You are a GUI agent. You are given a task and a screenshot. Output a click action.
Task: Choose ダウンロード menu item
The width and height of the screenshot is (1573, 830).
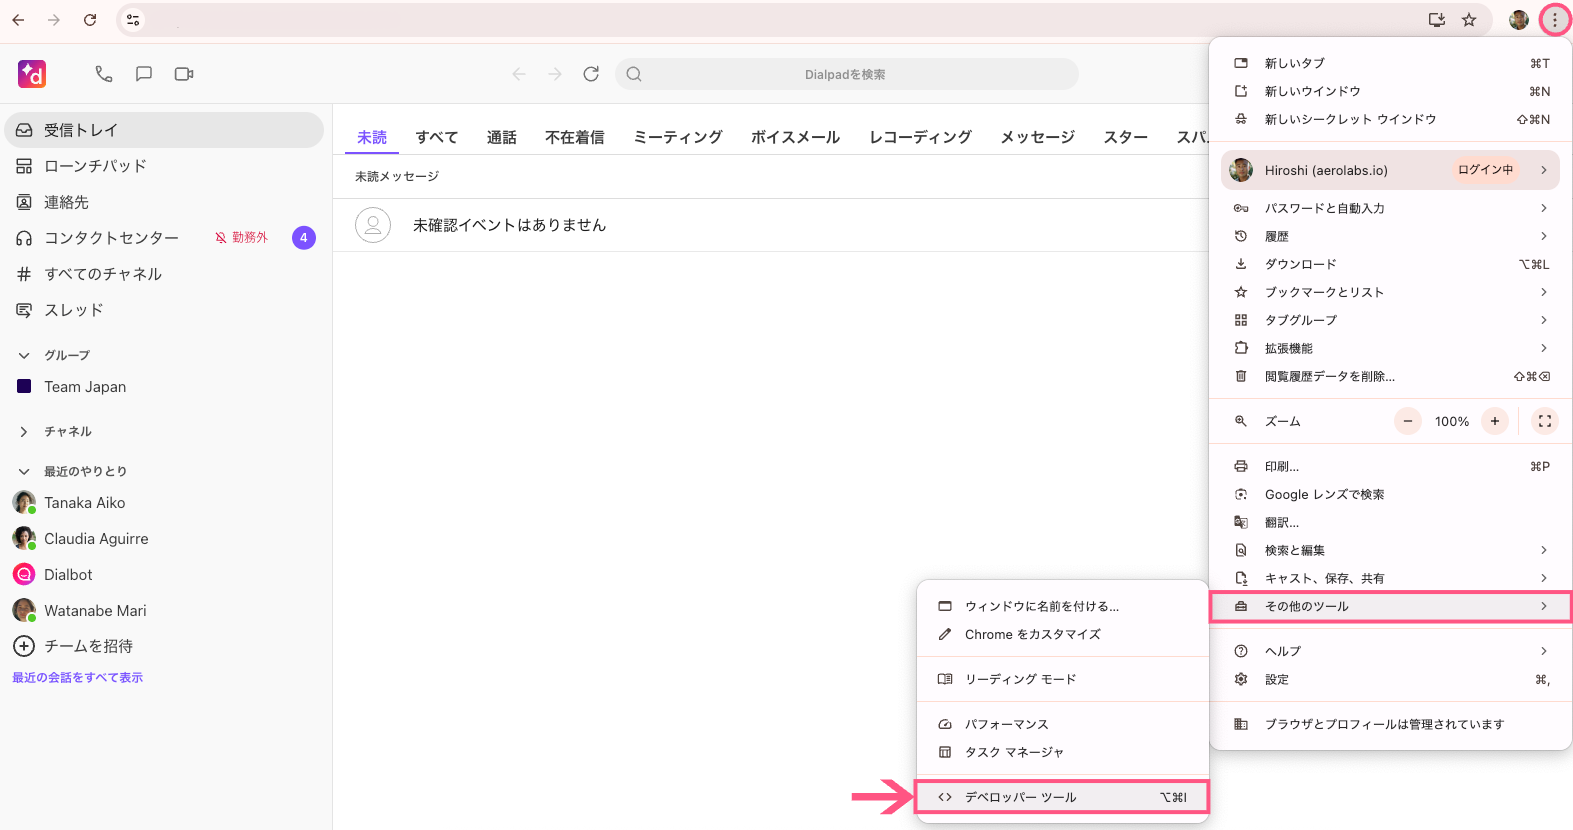coord(1390,264)
